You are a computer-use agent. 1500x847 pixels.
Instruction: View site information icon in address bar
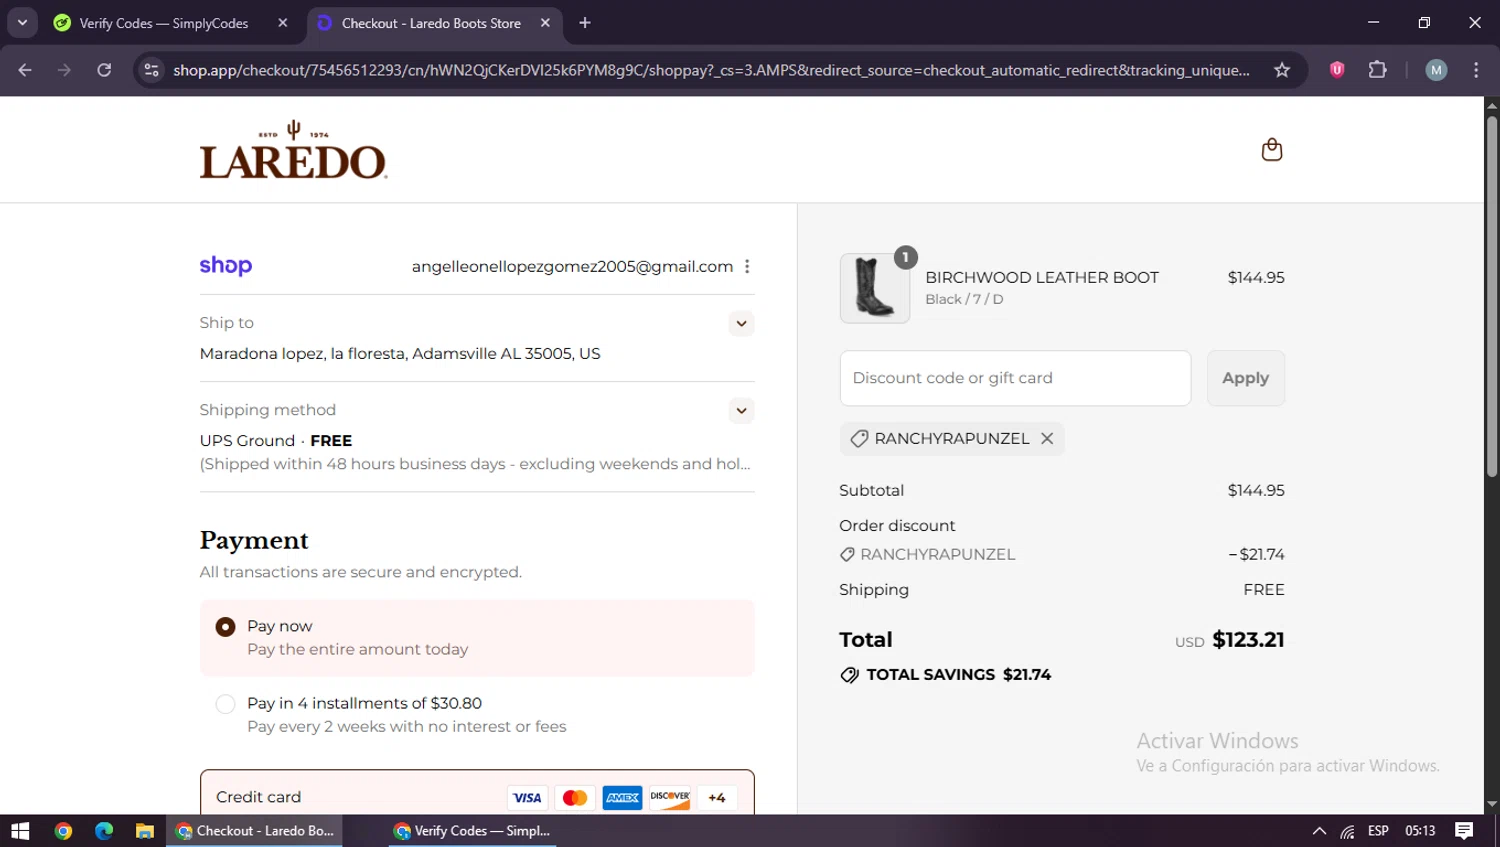[152, 70]
